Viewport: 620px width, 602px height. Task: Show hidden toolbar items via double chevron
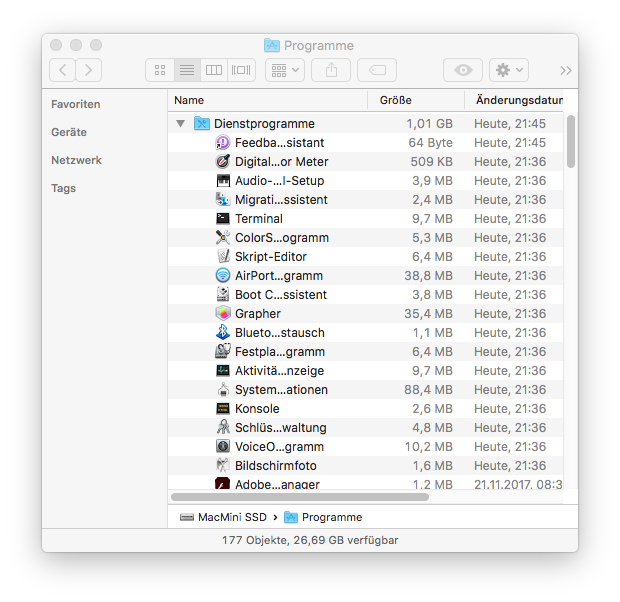(x=566, y=70)
